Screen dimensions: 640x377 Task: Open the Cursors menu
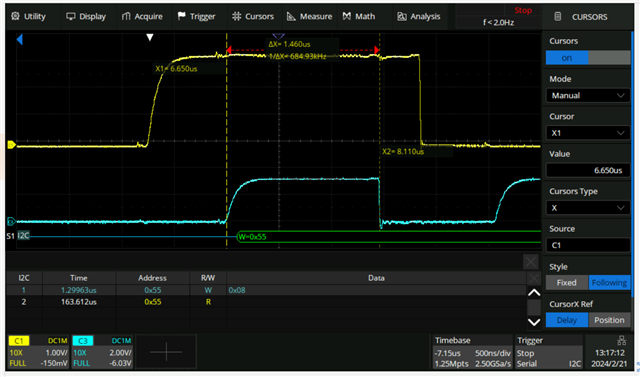coord(253,16)
